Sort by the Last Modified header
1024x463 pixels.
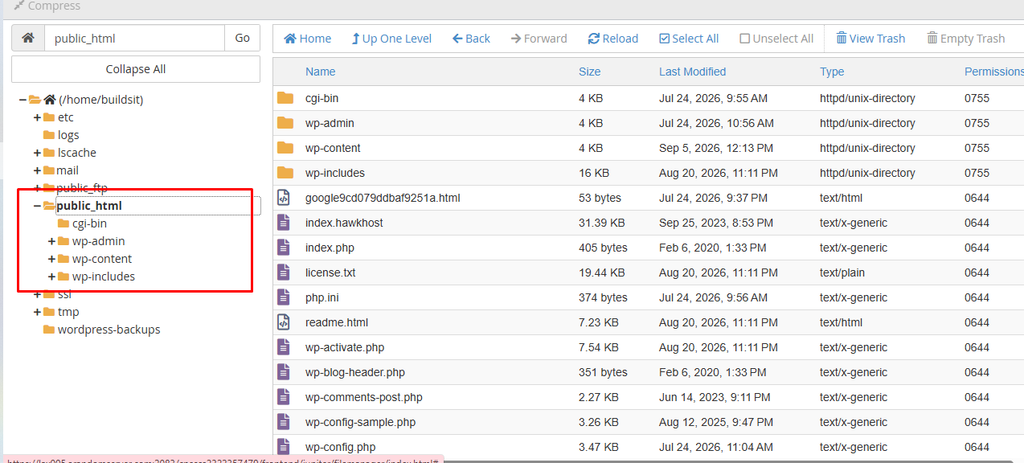[x=692, y=72]
